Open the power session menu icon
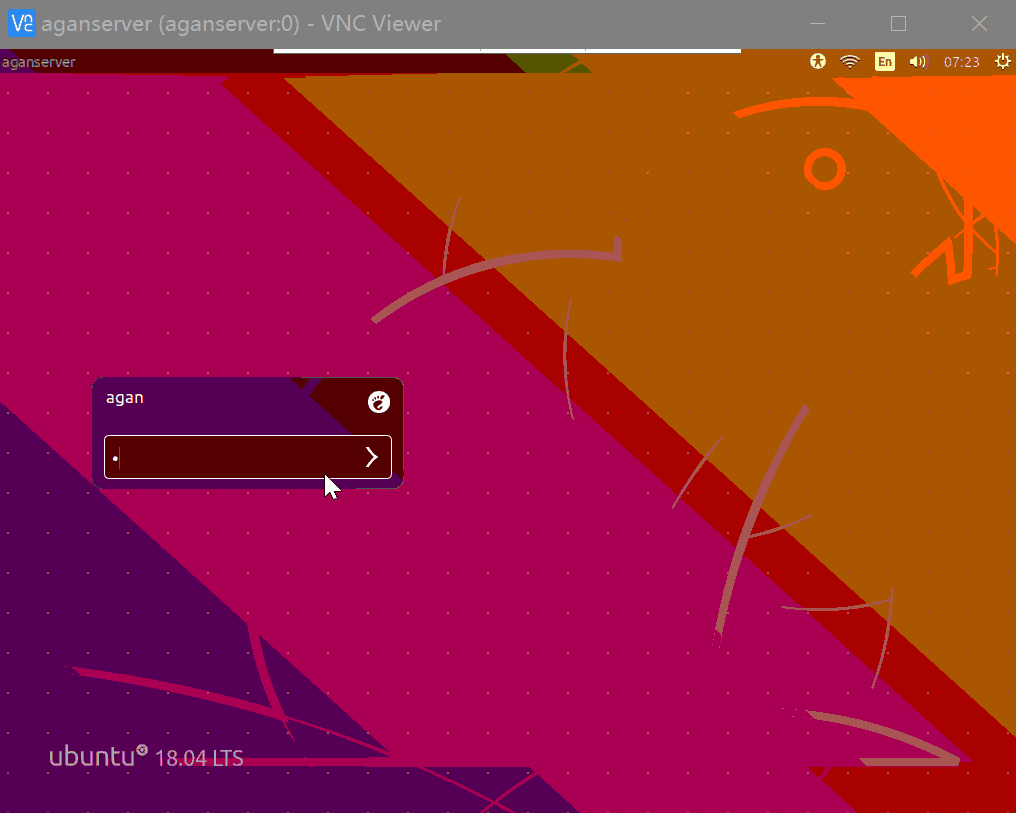This screenshot has width=1016, height=813. click(x=1002, y=62)
